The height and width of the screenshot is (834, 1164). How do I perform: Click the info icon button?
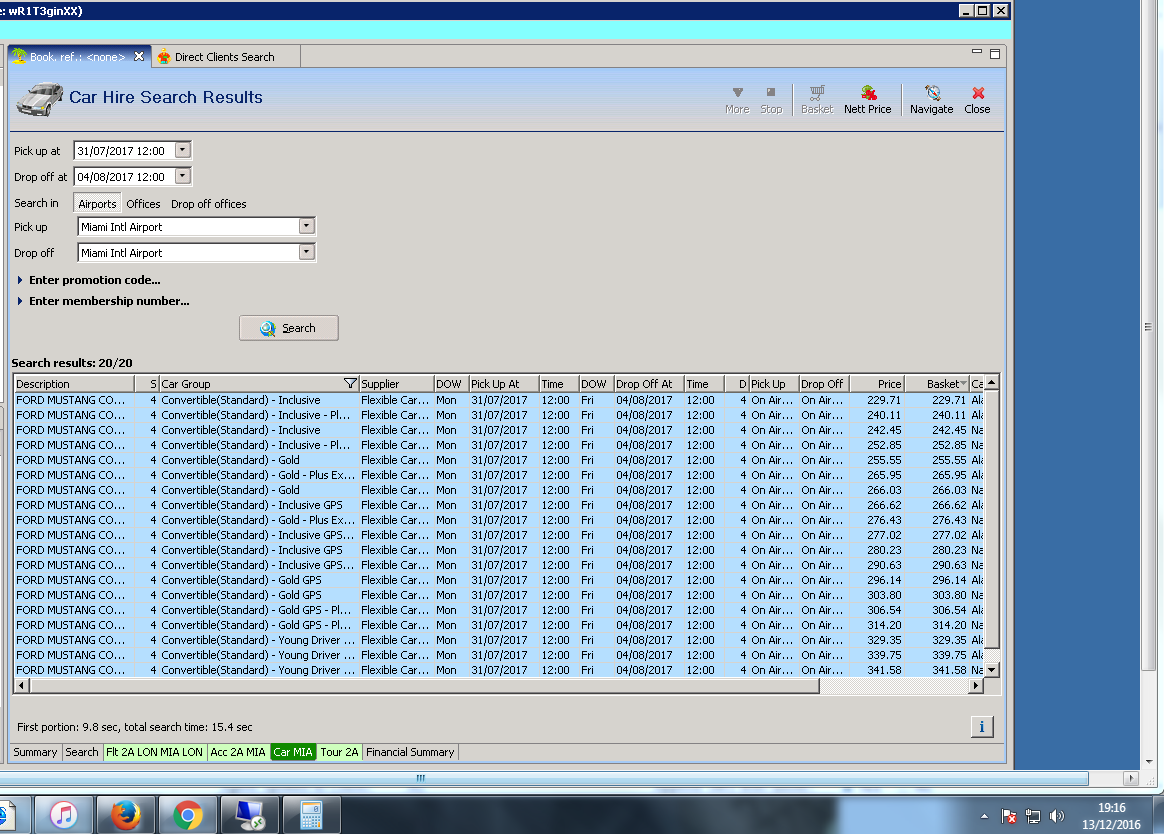coord(981,727)
